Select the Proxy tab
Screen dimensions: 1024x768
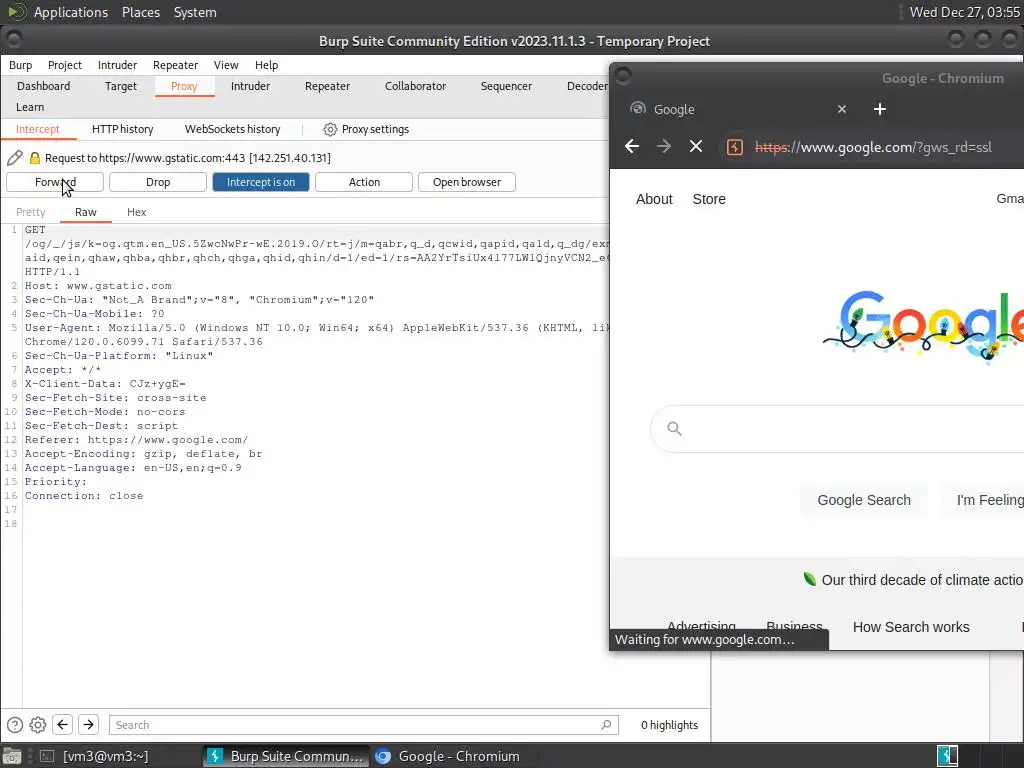pos(184,86)
